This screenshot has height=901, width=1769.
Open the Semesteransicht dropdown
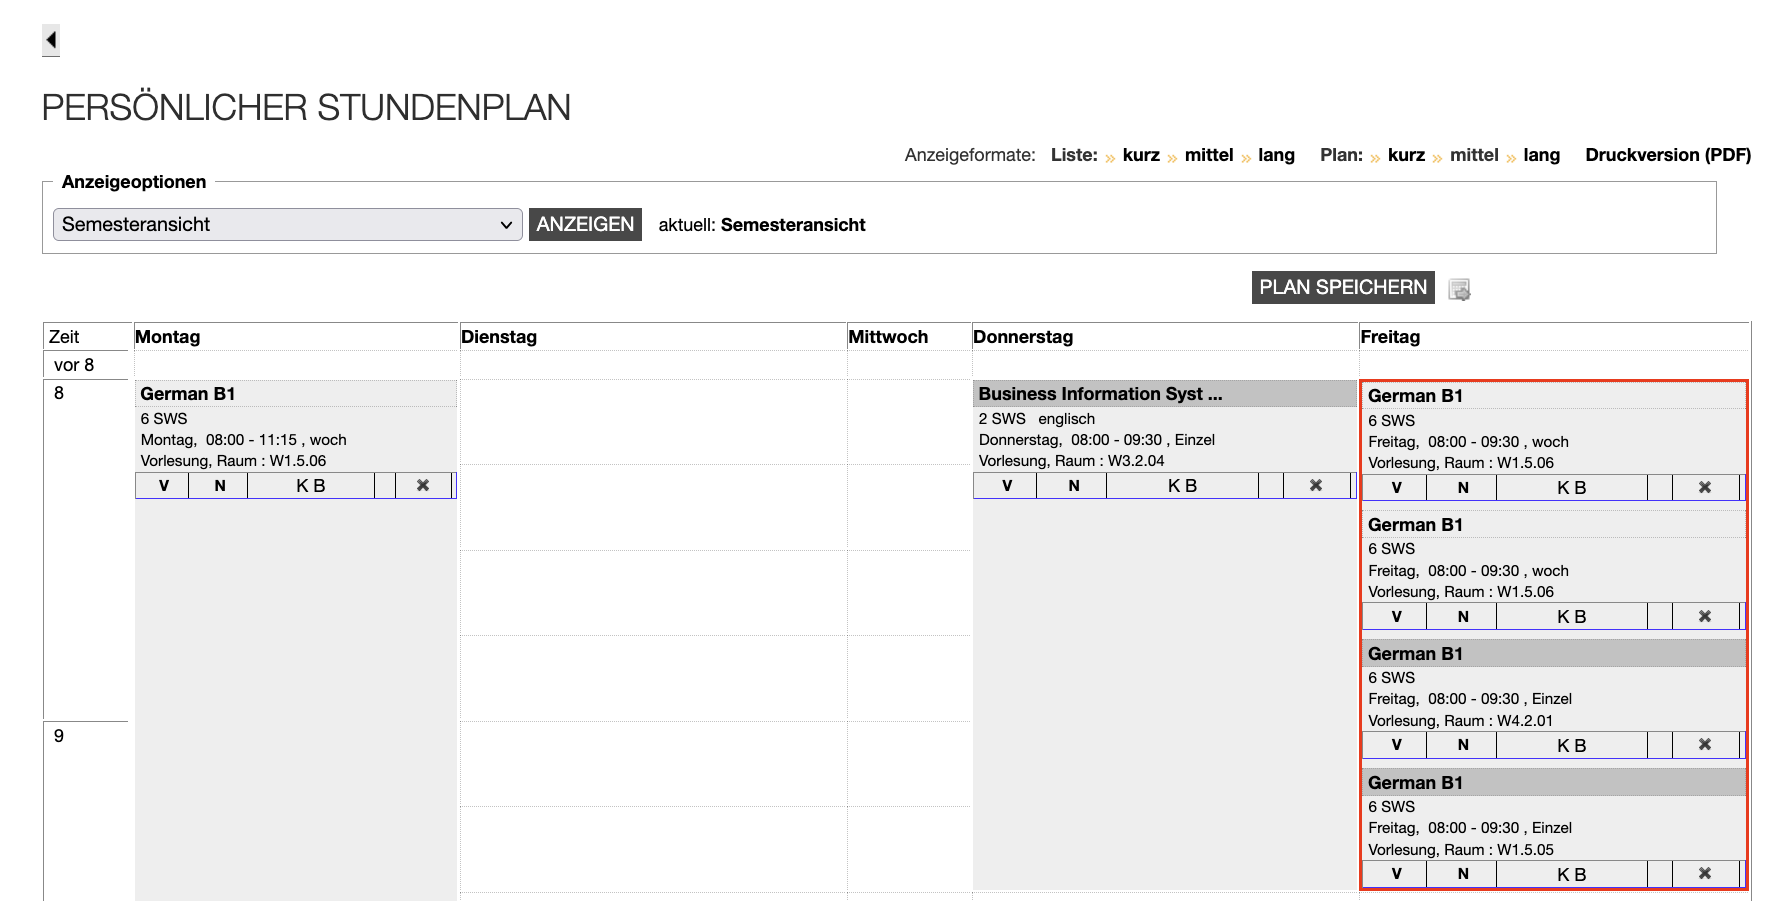click(x=286, y=224)
